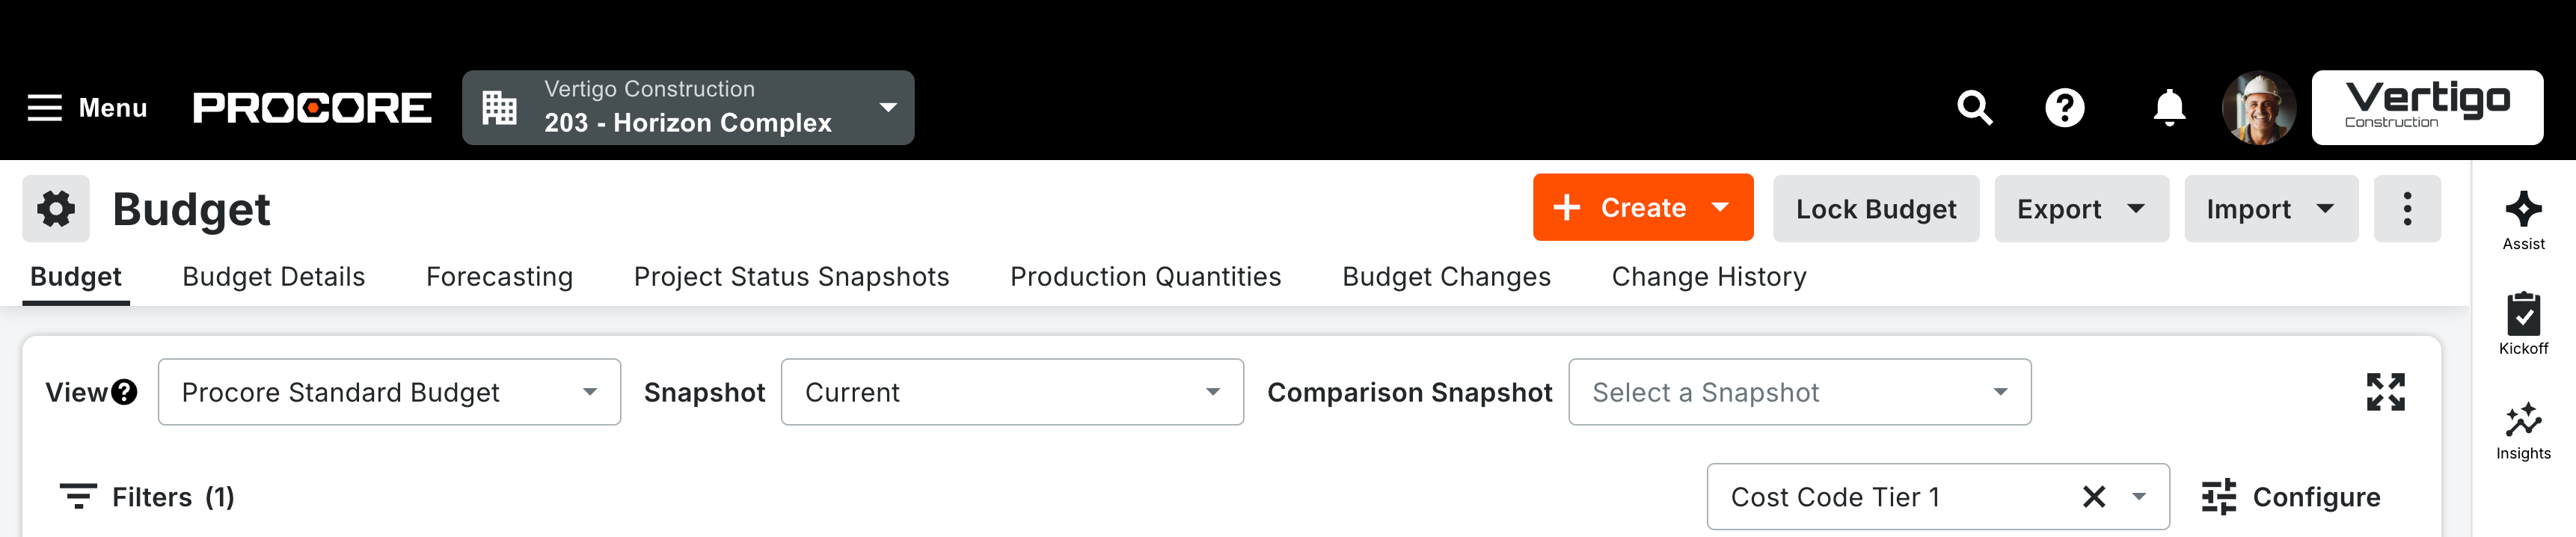Open the Filters panel
The width and height of the screenshot is (2576, 537).
pos(150,496)
